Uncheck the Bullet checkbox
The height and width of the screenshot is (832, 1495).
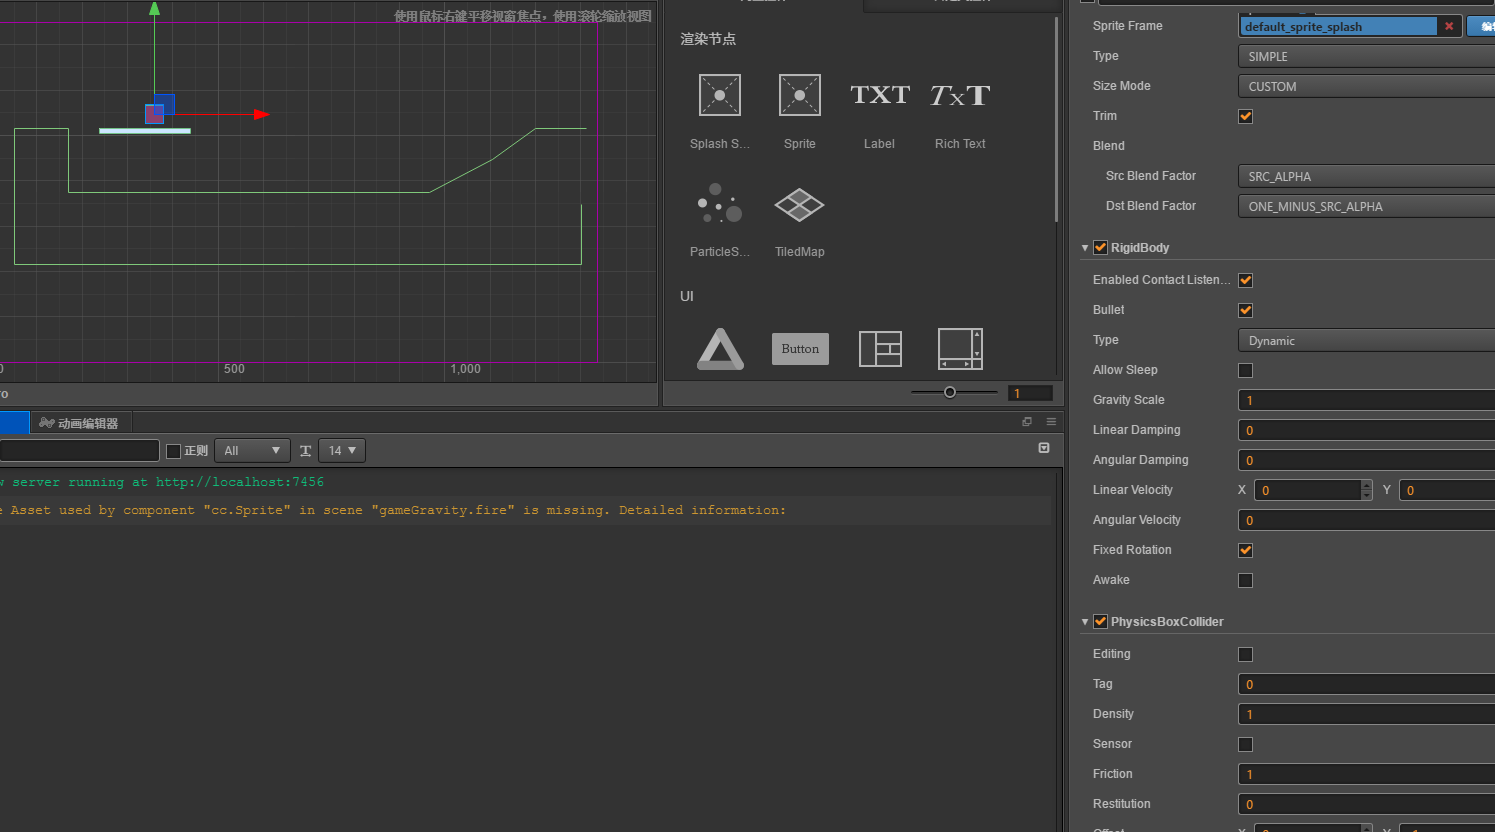[1246, 310]
